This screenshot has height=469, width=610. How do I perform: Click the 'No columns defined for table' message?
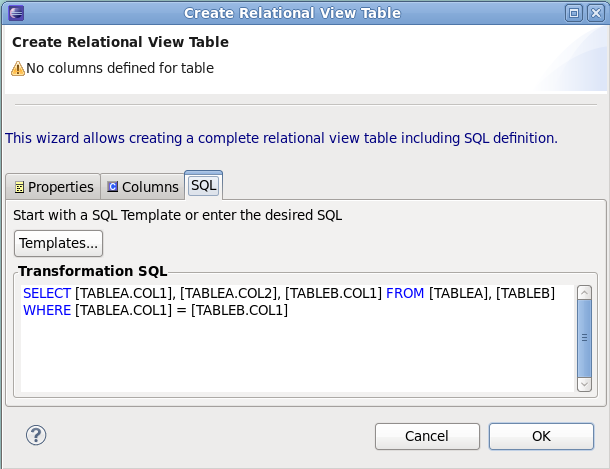pyautogui.click(x=120, y=68)
